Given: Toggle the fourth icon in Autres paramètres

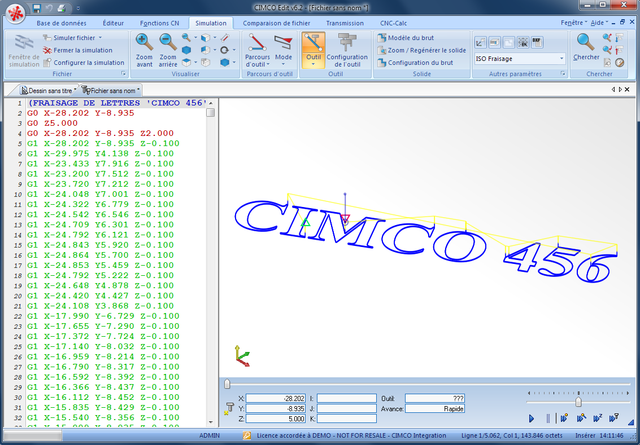Looking at the screenshot, I should point(523,42).
